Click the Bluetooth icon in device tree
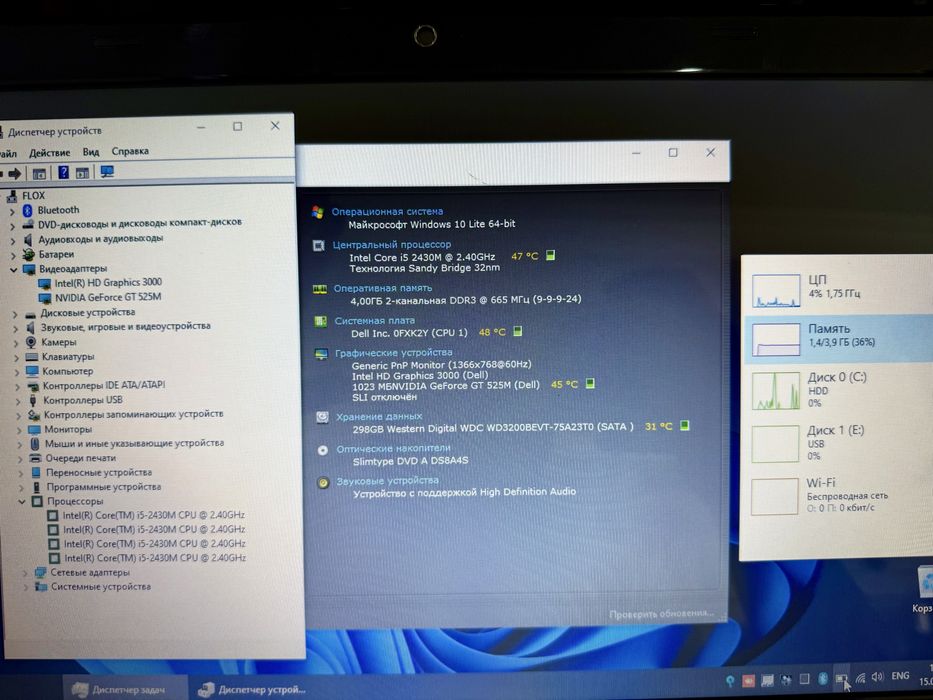933x700 pixels. (27, 211)
